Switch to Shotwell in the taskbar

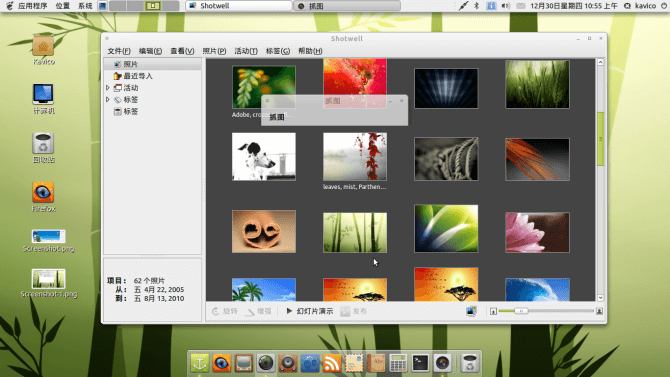238,6
